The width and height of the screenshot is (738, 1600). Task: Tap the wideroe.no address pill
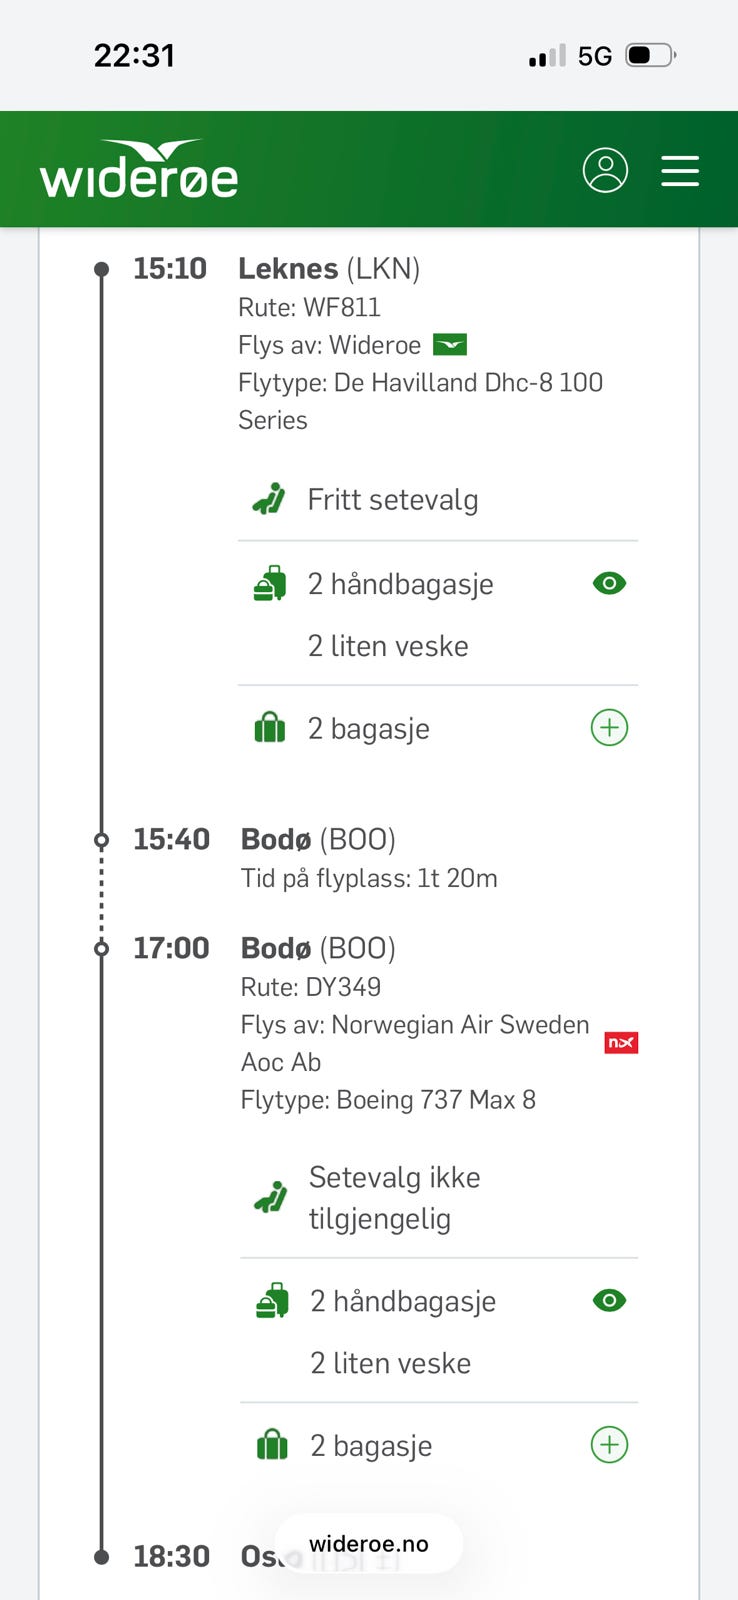coord(368,1543)
